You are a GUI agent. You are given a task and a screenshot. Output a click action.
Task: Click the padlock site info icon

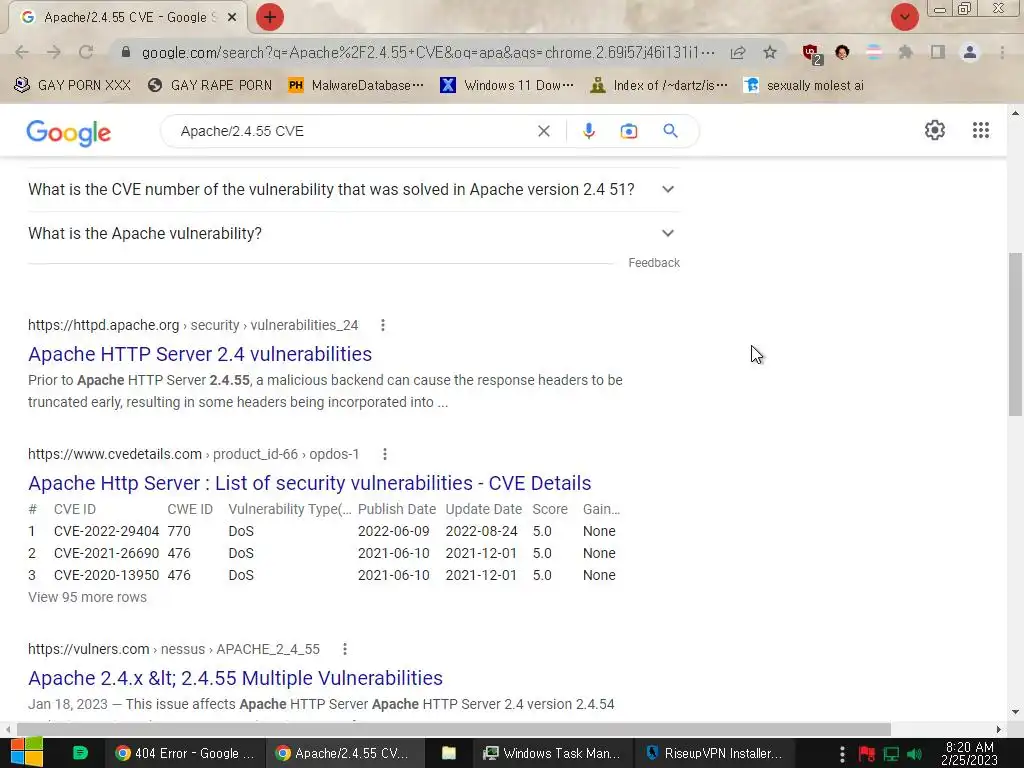point(126,52)
